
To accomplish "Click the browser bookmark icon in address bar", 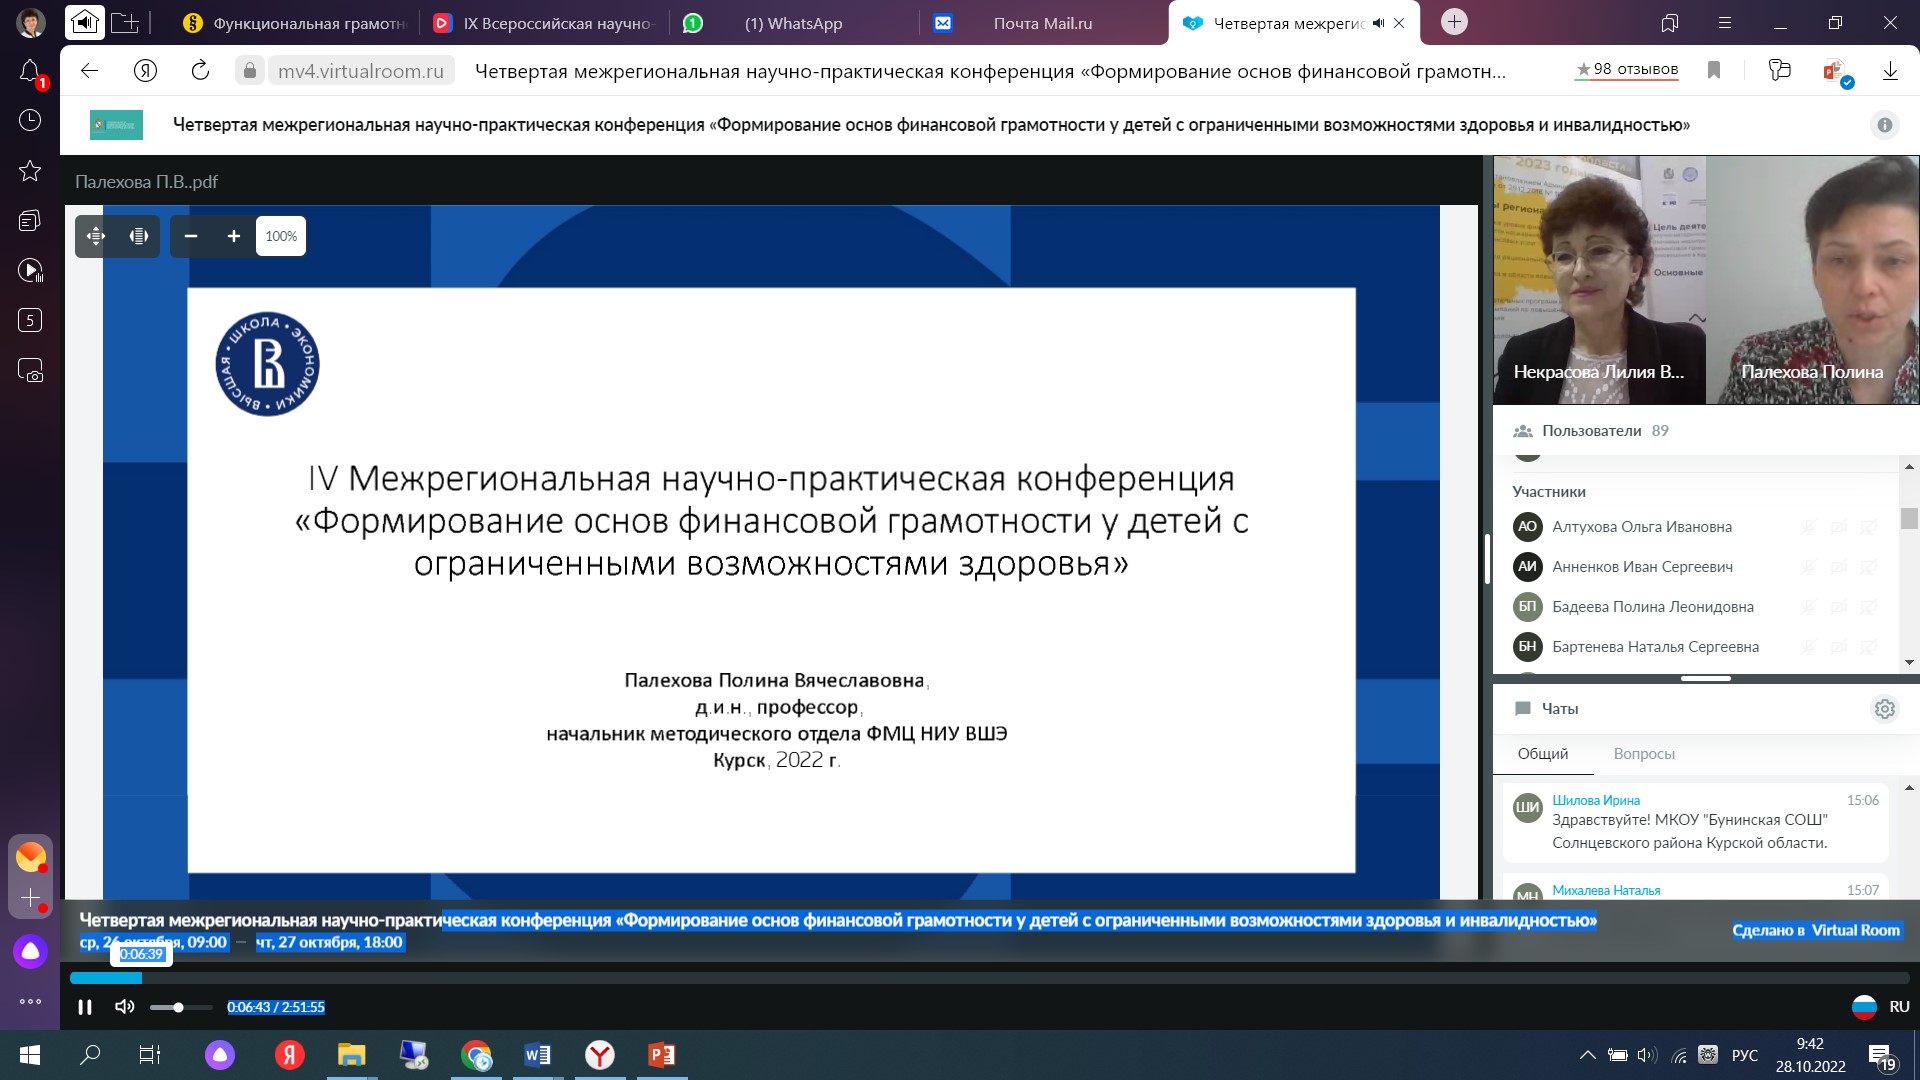I will pyautogui.click(x=1714, y=70).
